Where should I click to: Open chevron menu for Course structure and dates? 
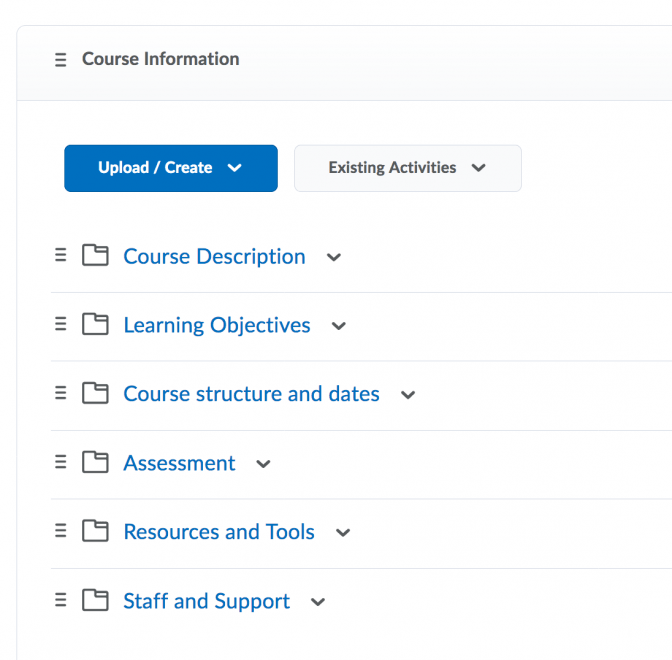pyautogui.click(x=408, y=395)
